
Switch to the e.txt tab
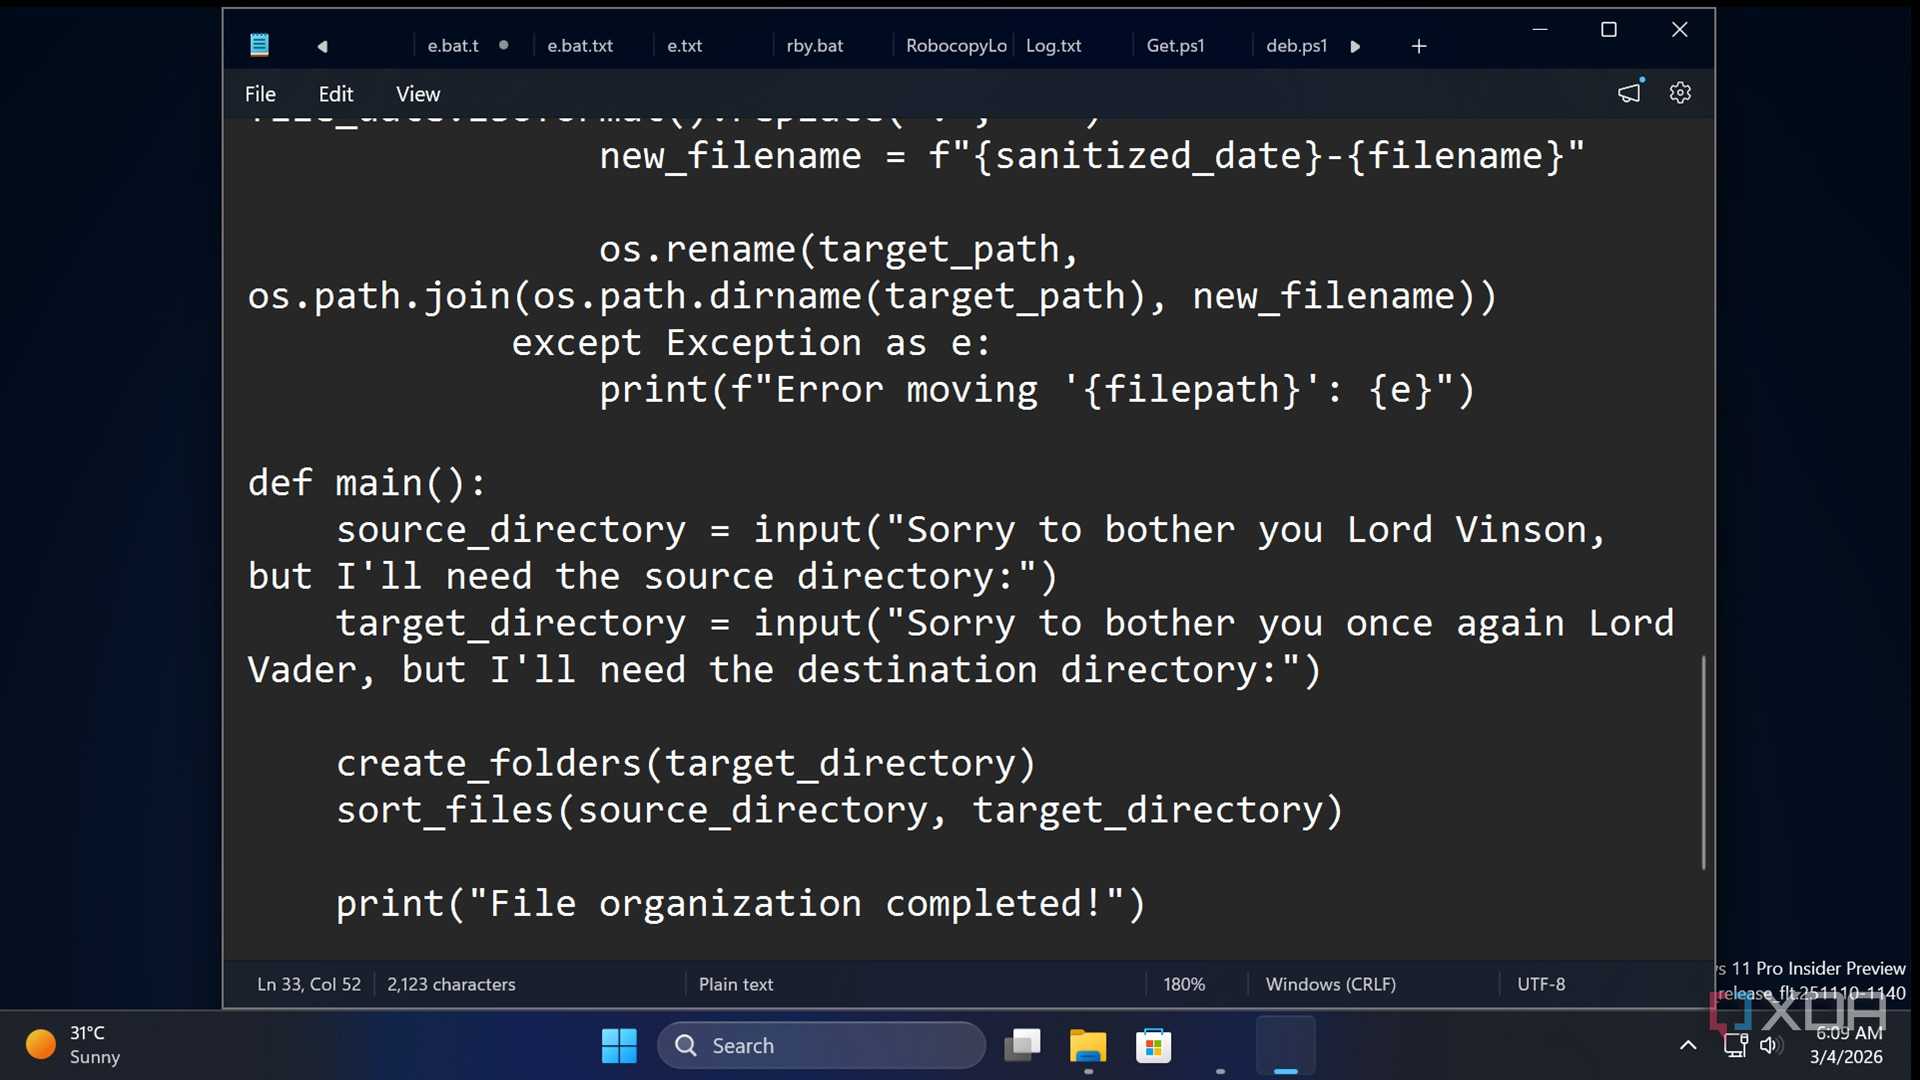(685, 46)
